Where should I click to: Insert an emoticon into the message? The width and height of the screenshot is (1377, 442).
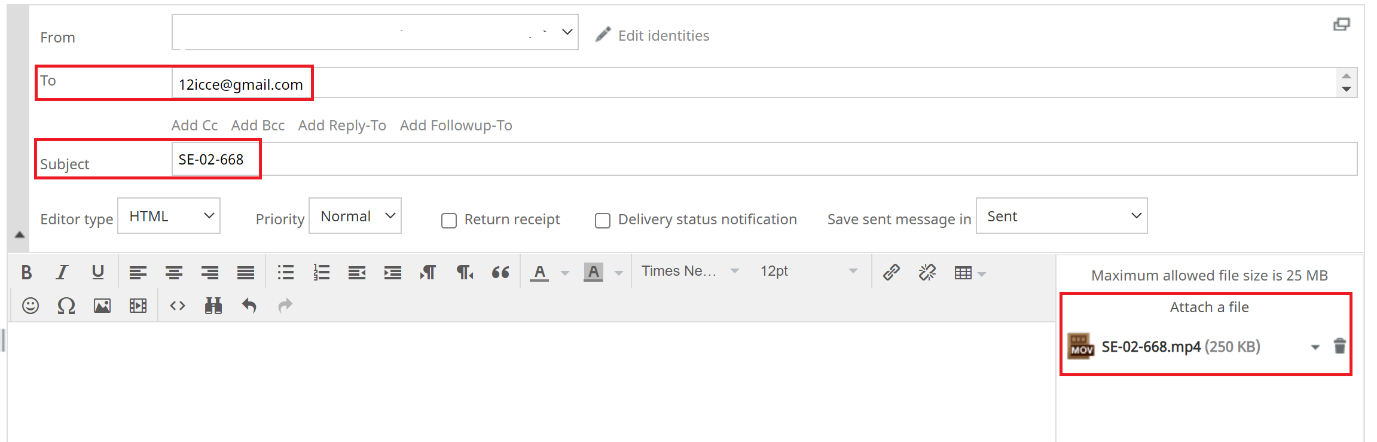[x=31, y=306]
